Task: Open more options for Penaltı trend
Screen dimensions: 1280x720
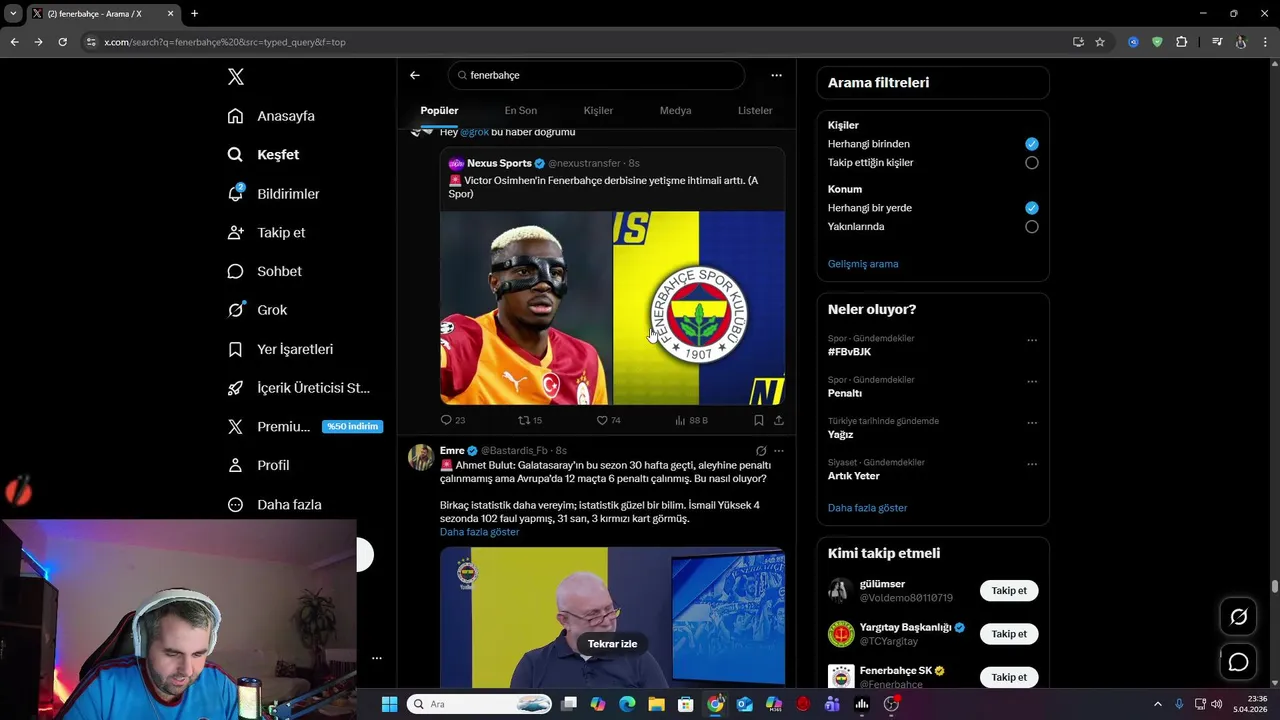Action: coord(1032,382)
